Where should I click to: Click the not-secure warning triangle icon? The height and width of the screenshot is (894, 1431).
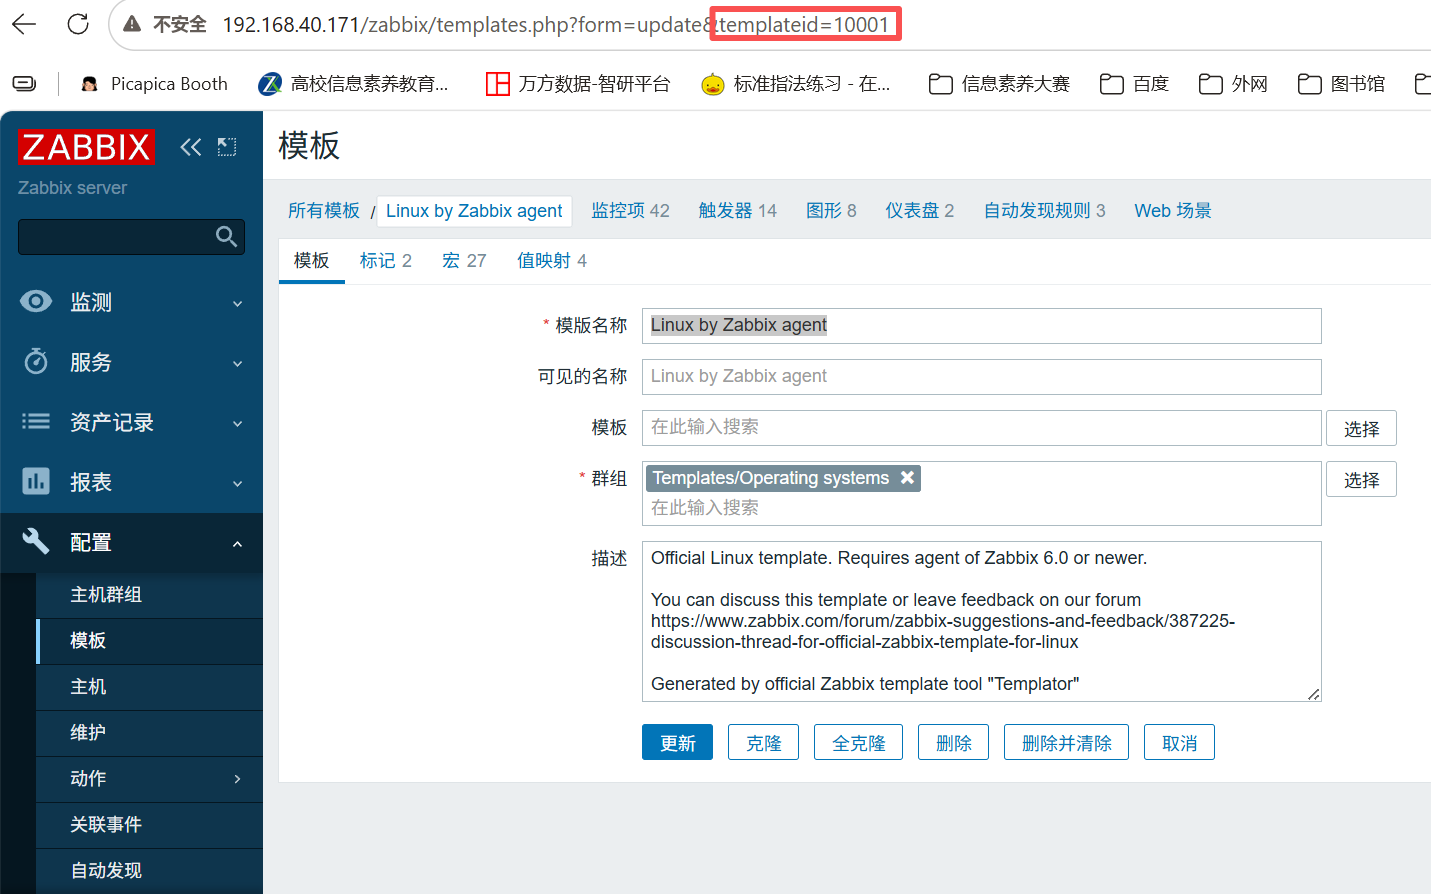[132, 24]
